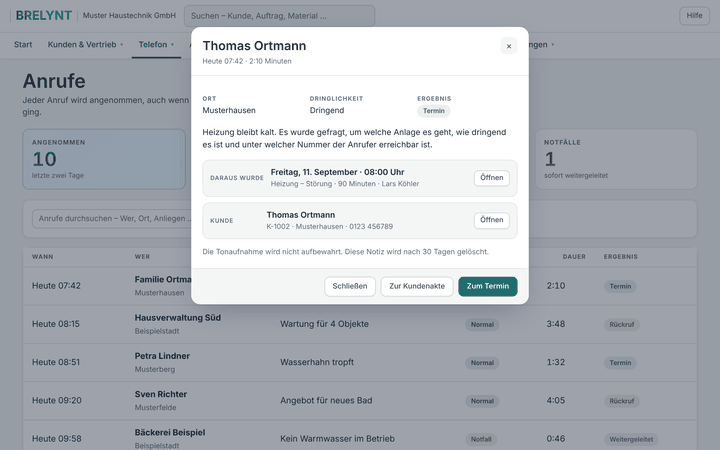The height and width of the screenshot is (450, 720).
Task: Click Rückruf badge in Hausverwaltung Süd row
Action: [621, 324]
